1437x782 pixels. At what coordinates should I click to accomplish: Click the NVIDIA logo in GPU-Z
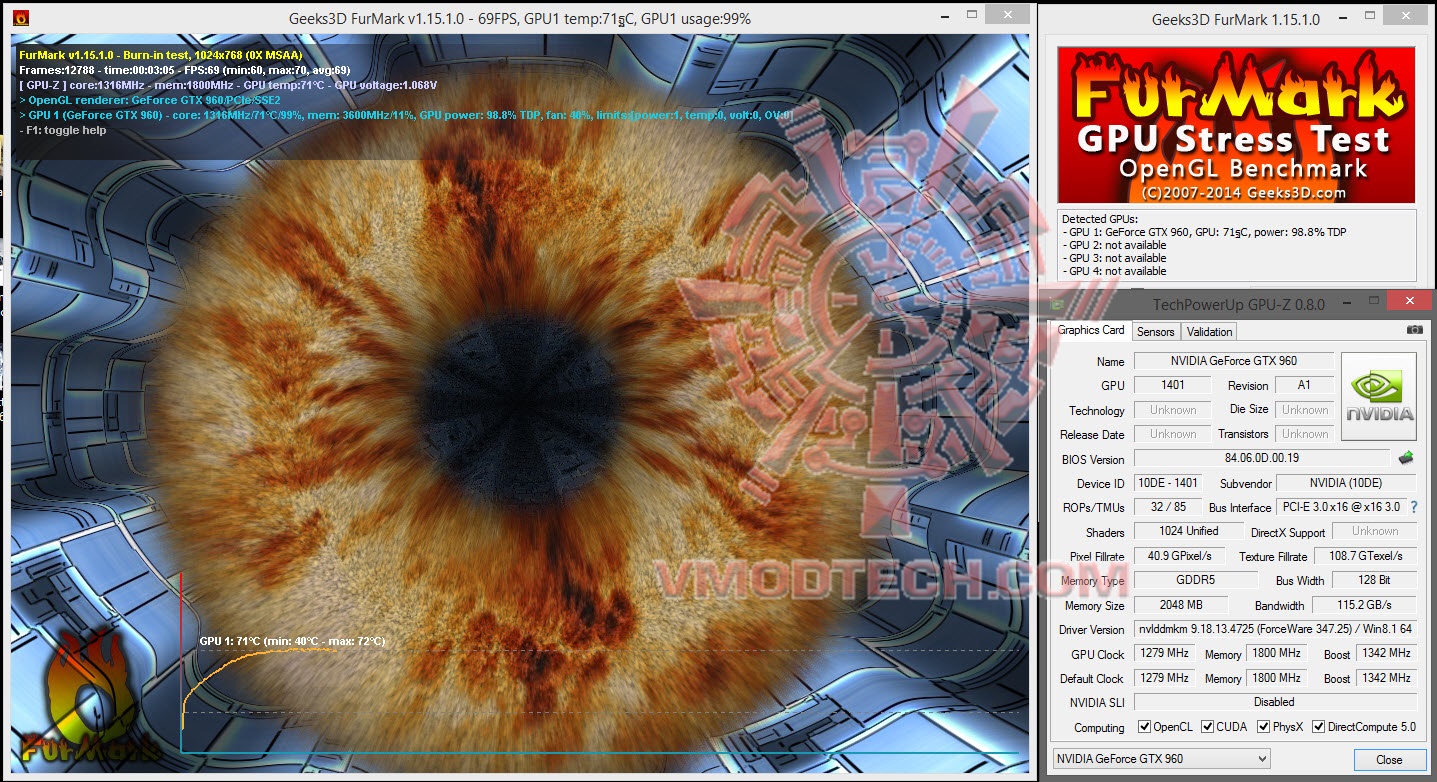[1378, 396]
